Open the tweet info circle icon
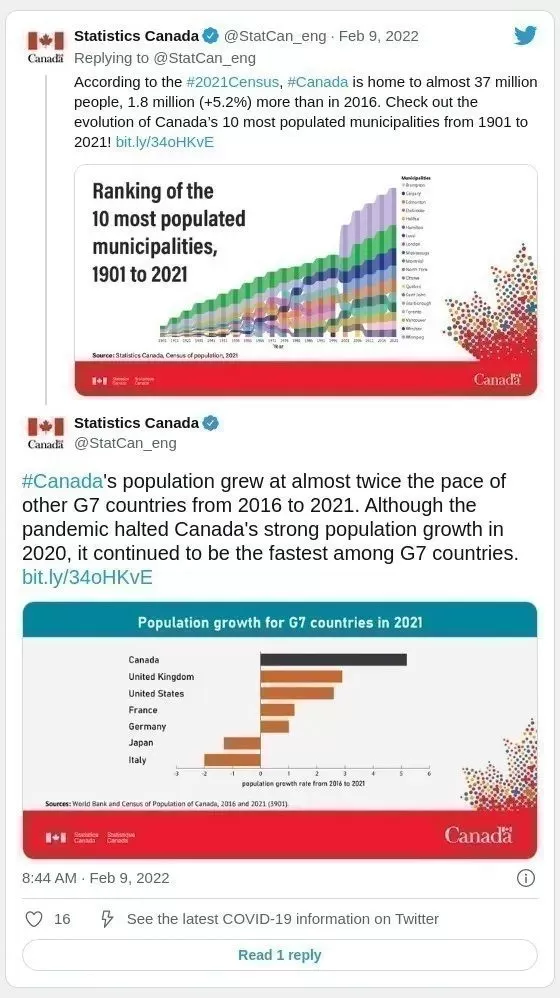Screen dimensions: 560x998 pyautogui.click(x=526, y=878)
